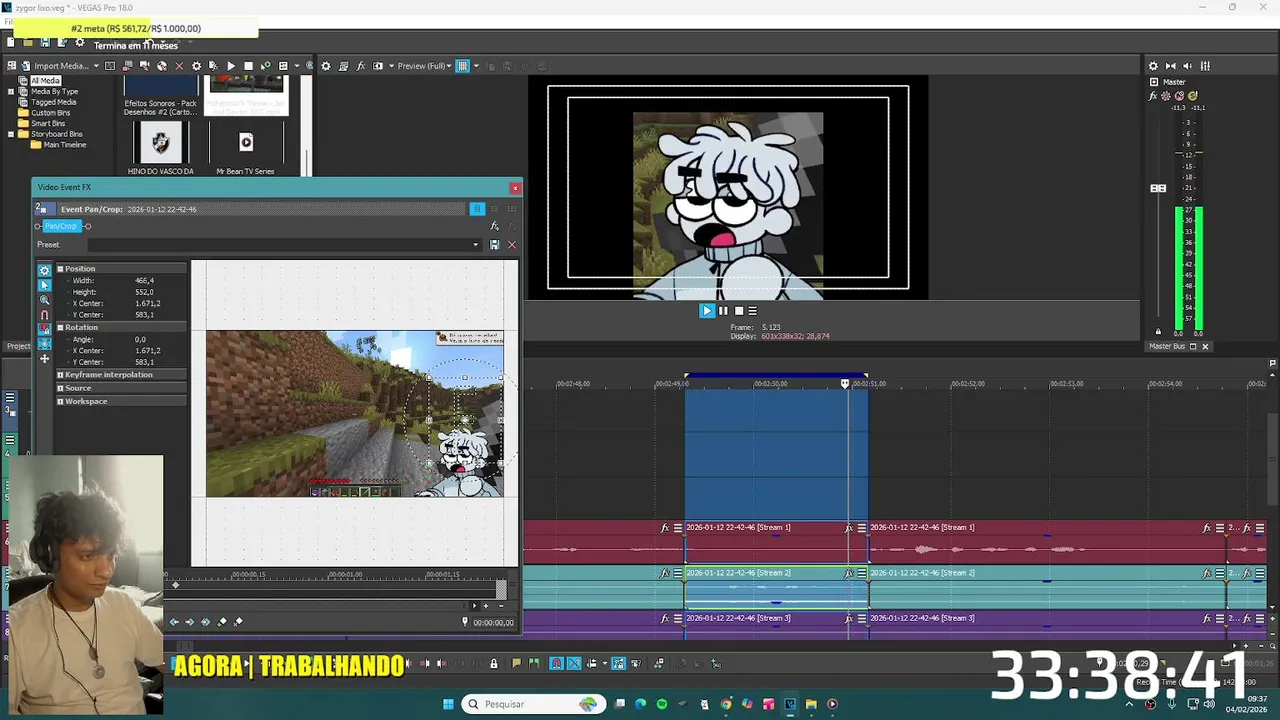Select the Pan/Crop plug-in chain button

[x=61, y=226]
